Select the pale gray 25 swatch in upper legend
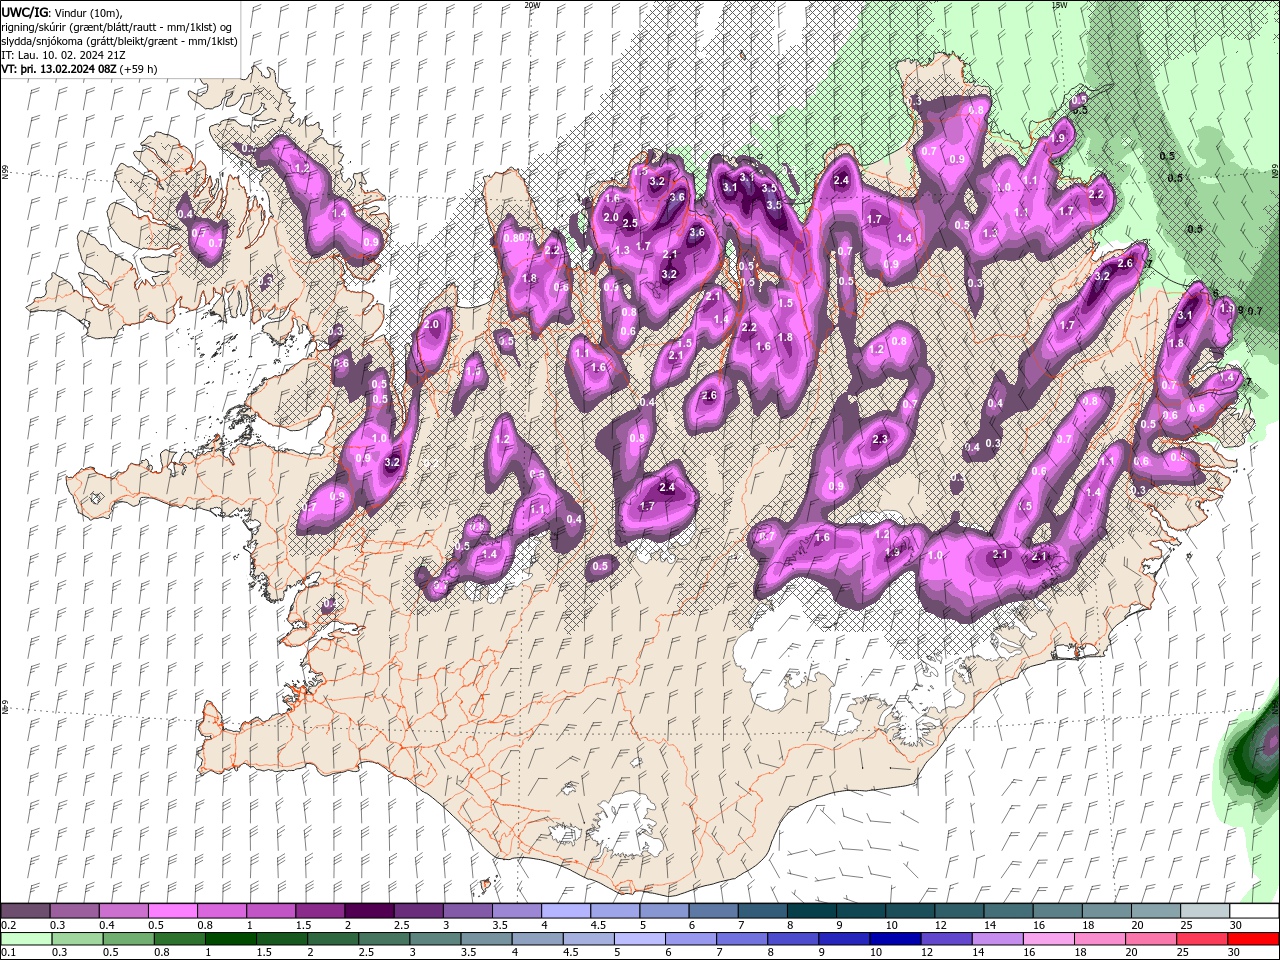The image size is (1280, 960). [1204, 911]
